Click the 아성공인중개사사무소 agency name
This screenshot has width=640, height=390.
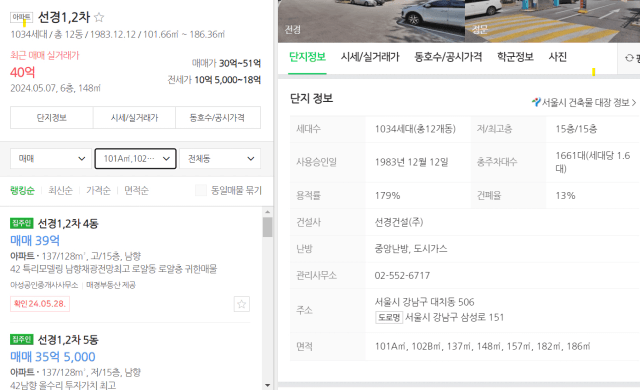[44, 285]
